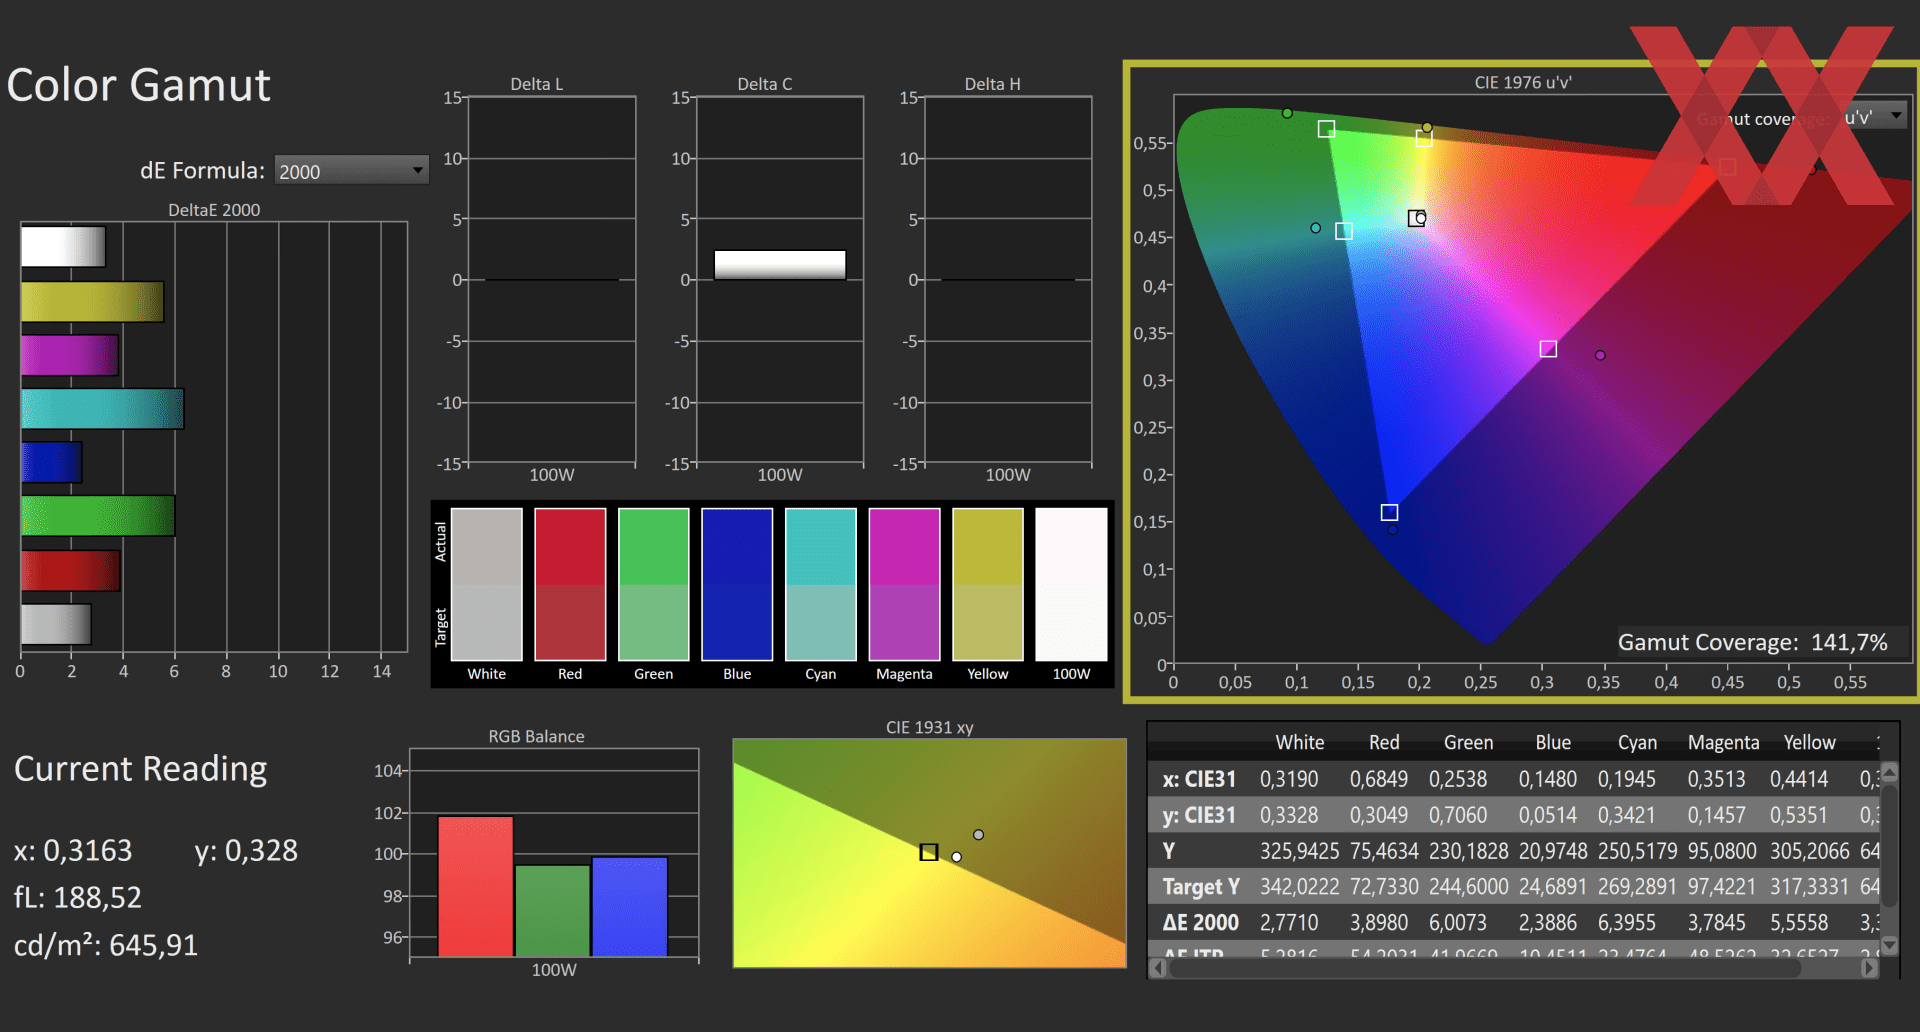Select the Magenta color swatch
1920x1032 pixels.
(x=904, y=584)
